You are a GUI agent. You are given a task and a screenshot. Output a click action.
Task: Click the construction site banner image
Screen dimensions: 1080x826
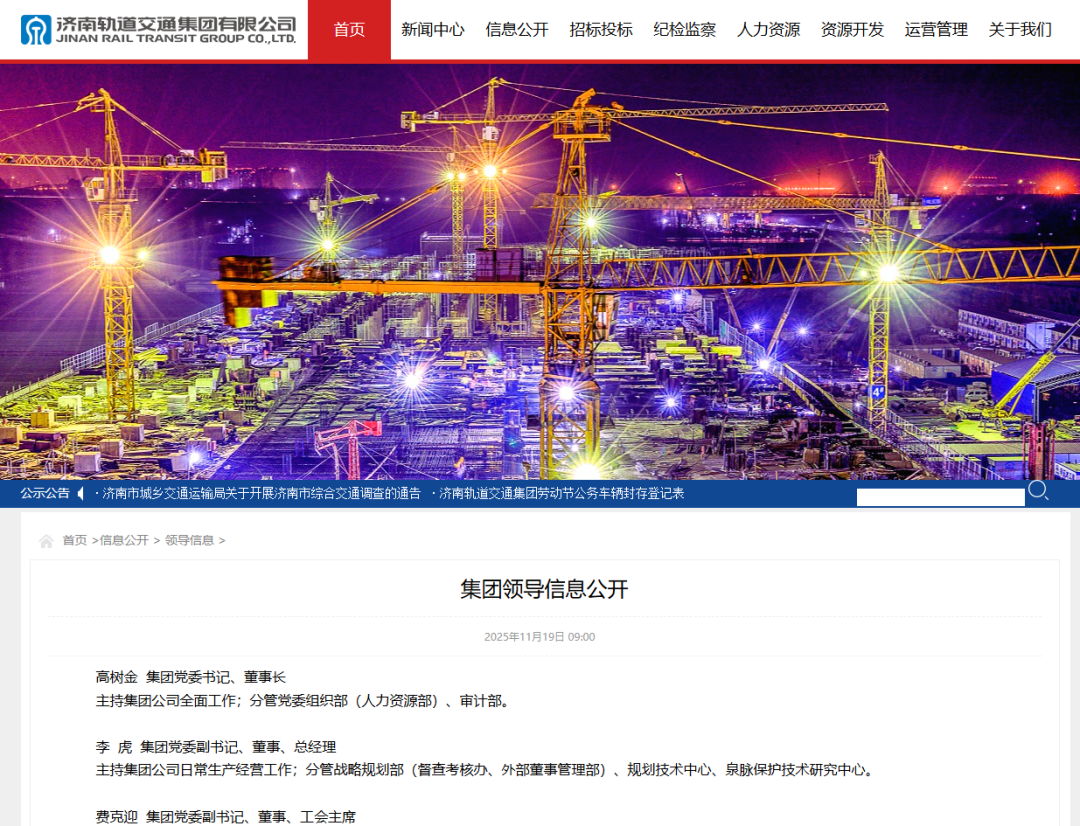click(x=540, y=270)
